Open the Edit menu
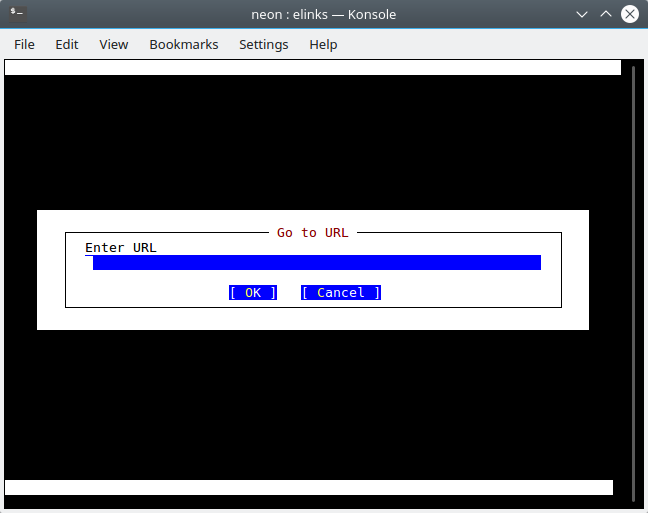The height and width of the screenshot is (513, 648). click(67, 44)
